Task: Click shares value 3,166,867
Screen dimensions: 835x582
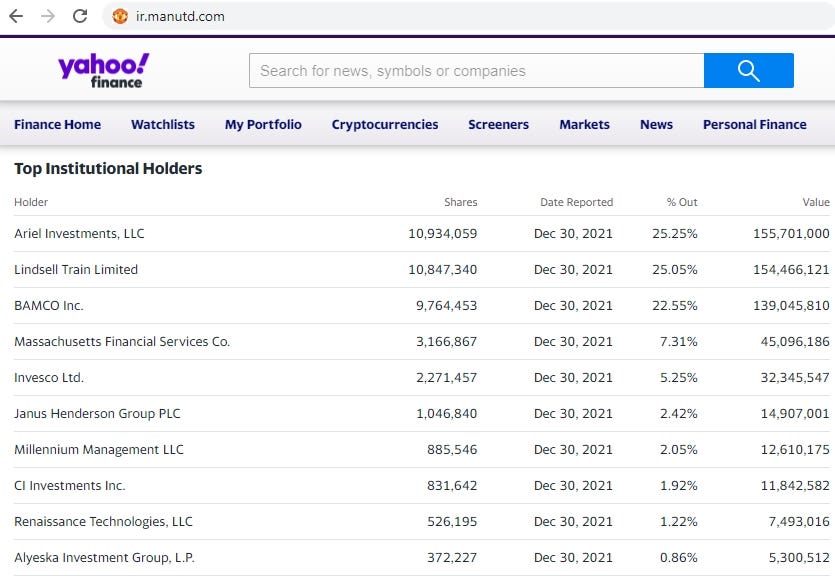Action: coord(446,341)
